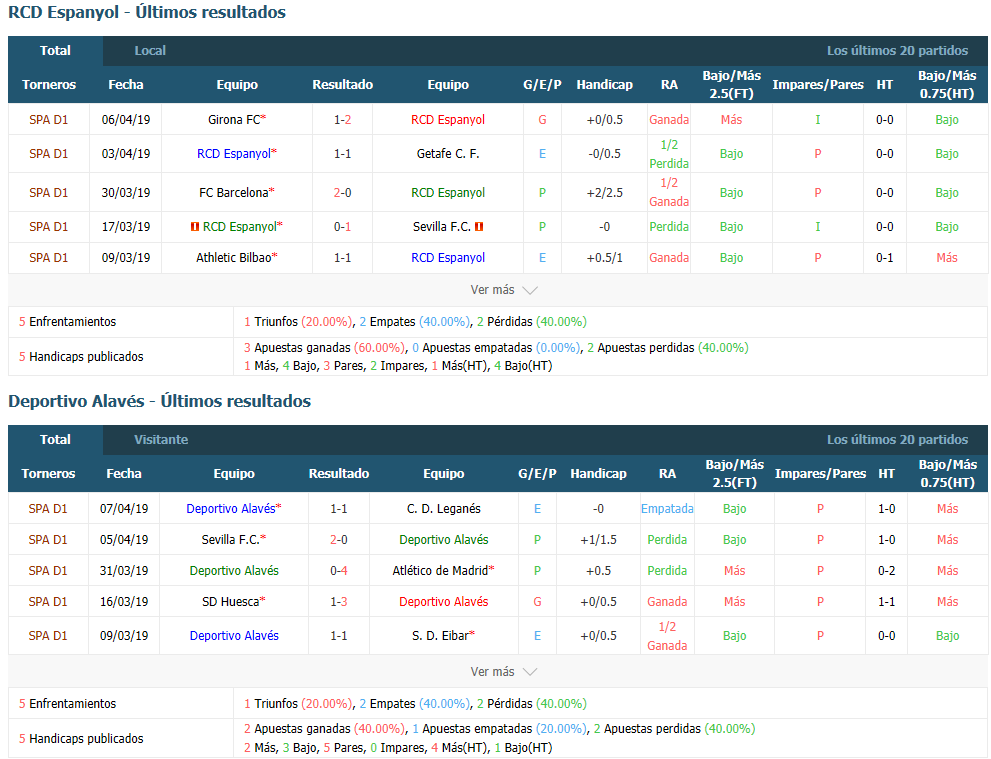Switch to the Visitante tab
The height and width of the screenshot is (759, 991).
(x=161, y=440)
